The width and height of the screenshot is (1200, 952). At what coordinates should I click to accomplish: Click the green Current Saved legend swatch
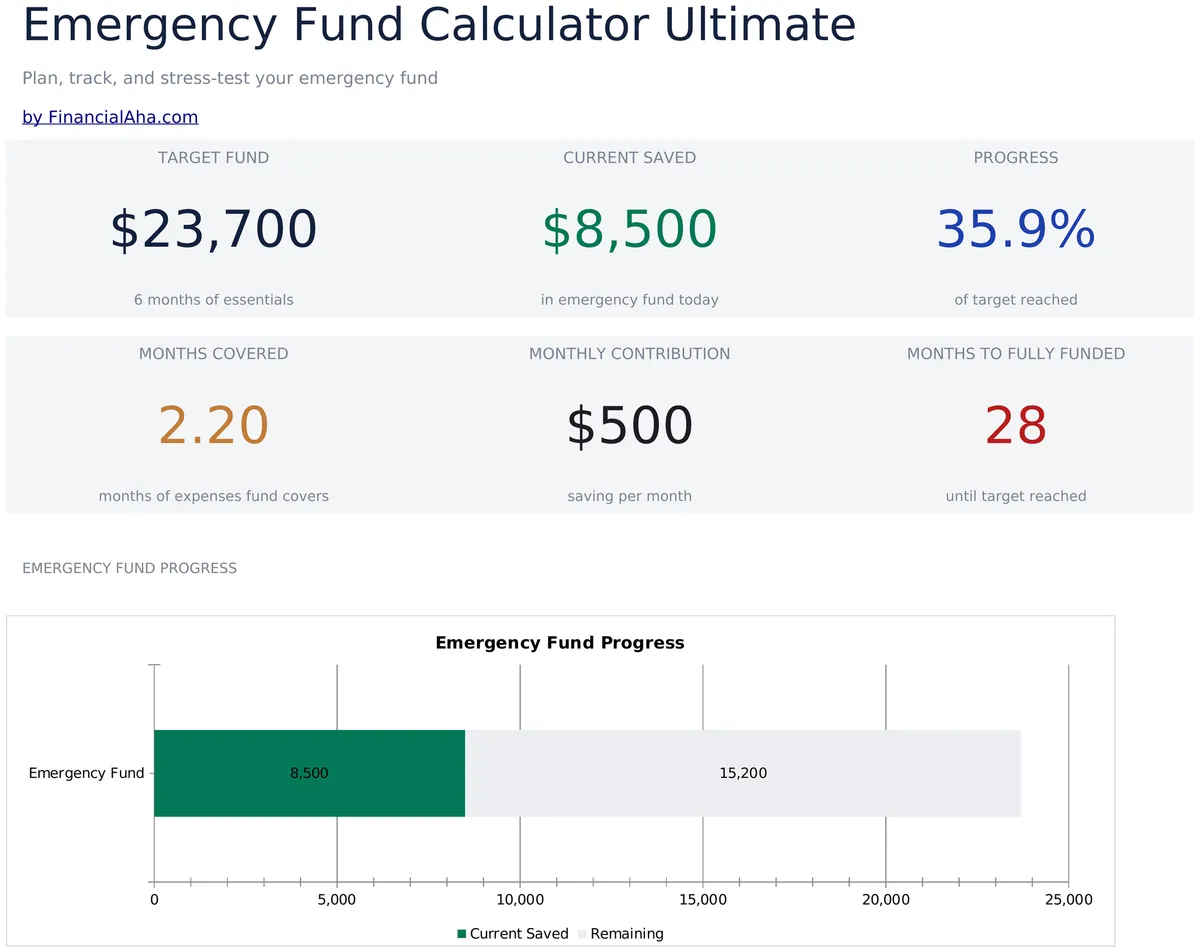pyautogui.click(x=462, y=934)
